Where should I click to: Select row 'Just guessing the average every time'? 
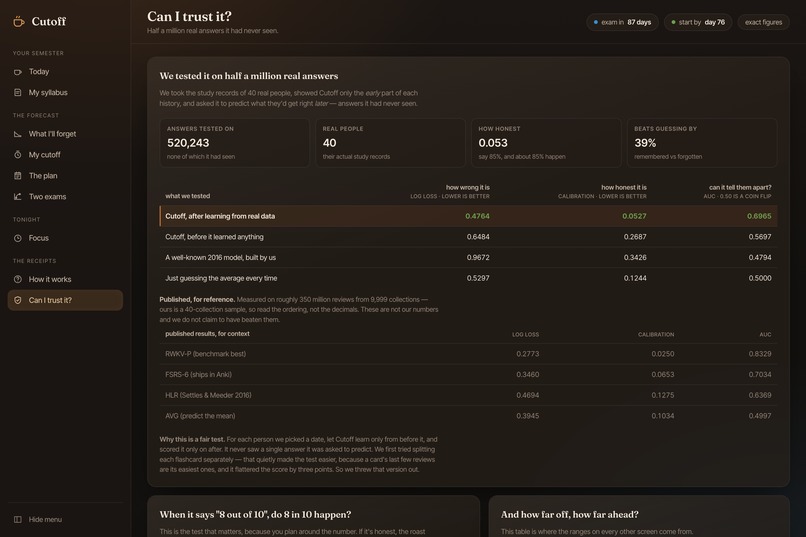click(x=468, y=278)
